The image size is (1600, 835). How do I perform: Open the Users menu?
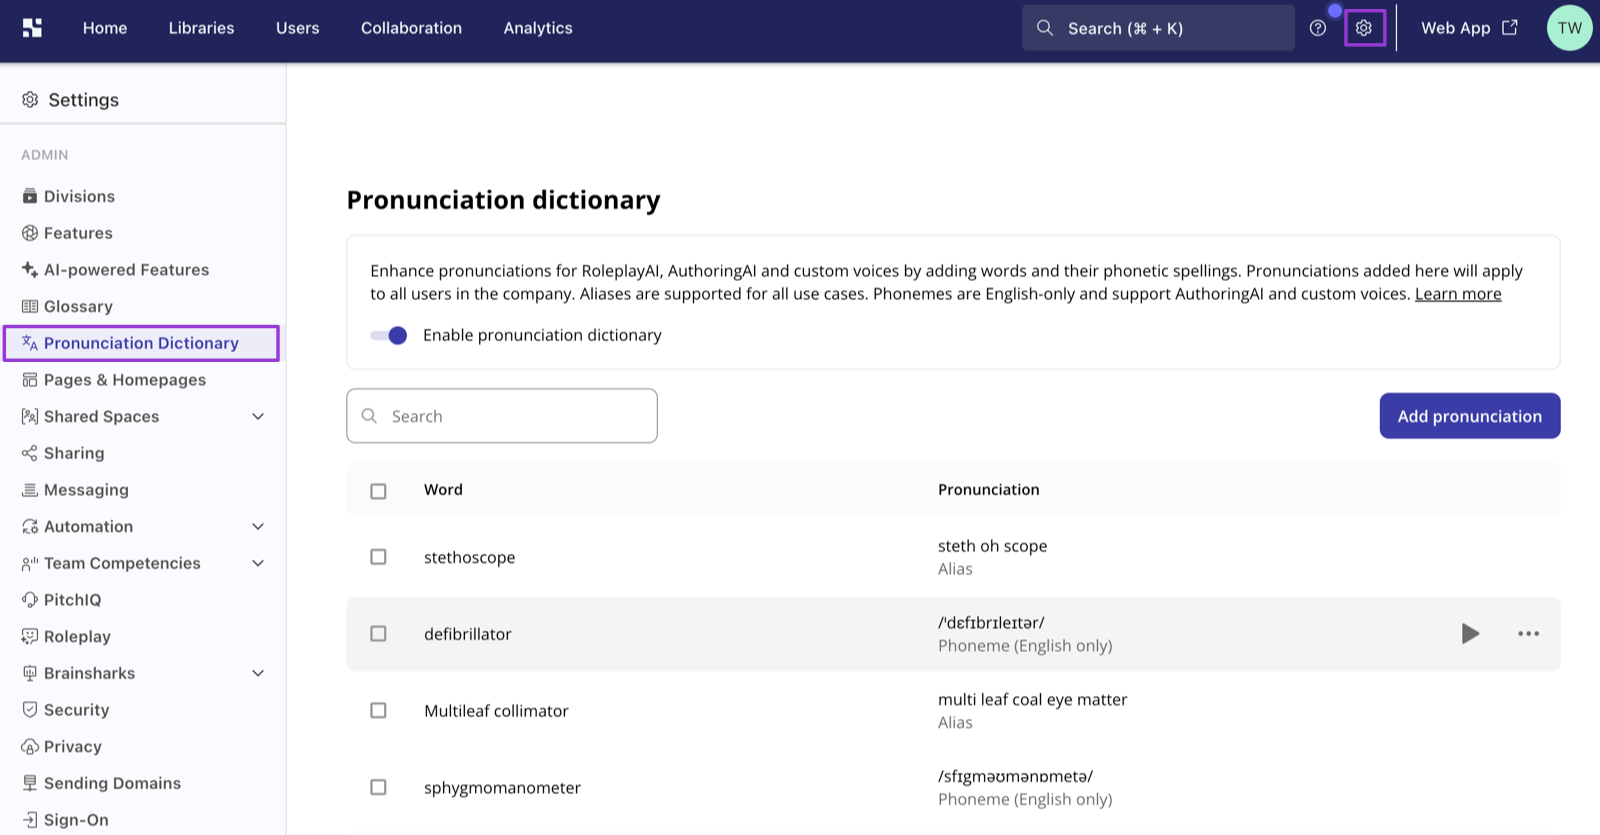click(x=298, y=28)
